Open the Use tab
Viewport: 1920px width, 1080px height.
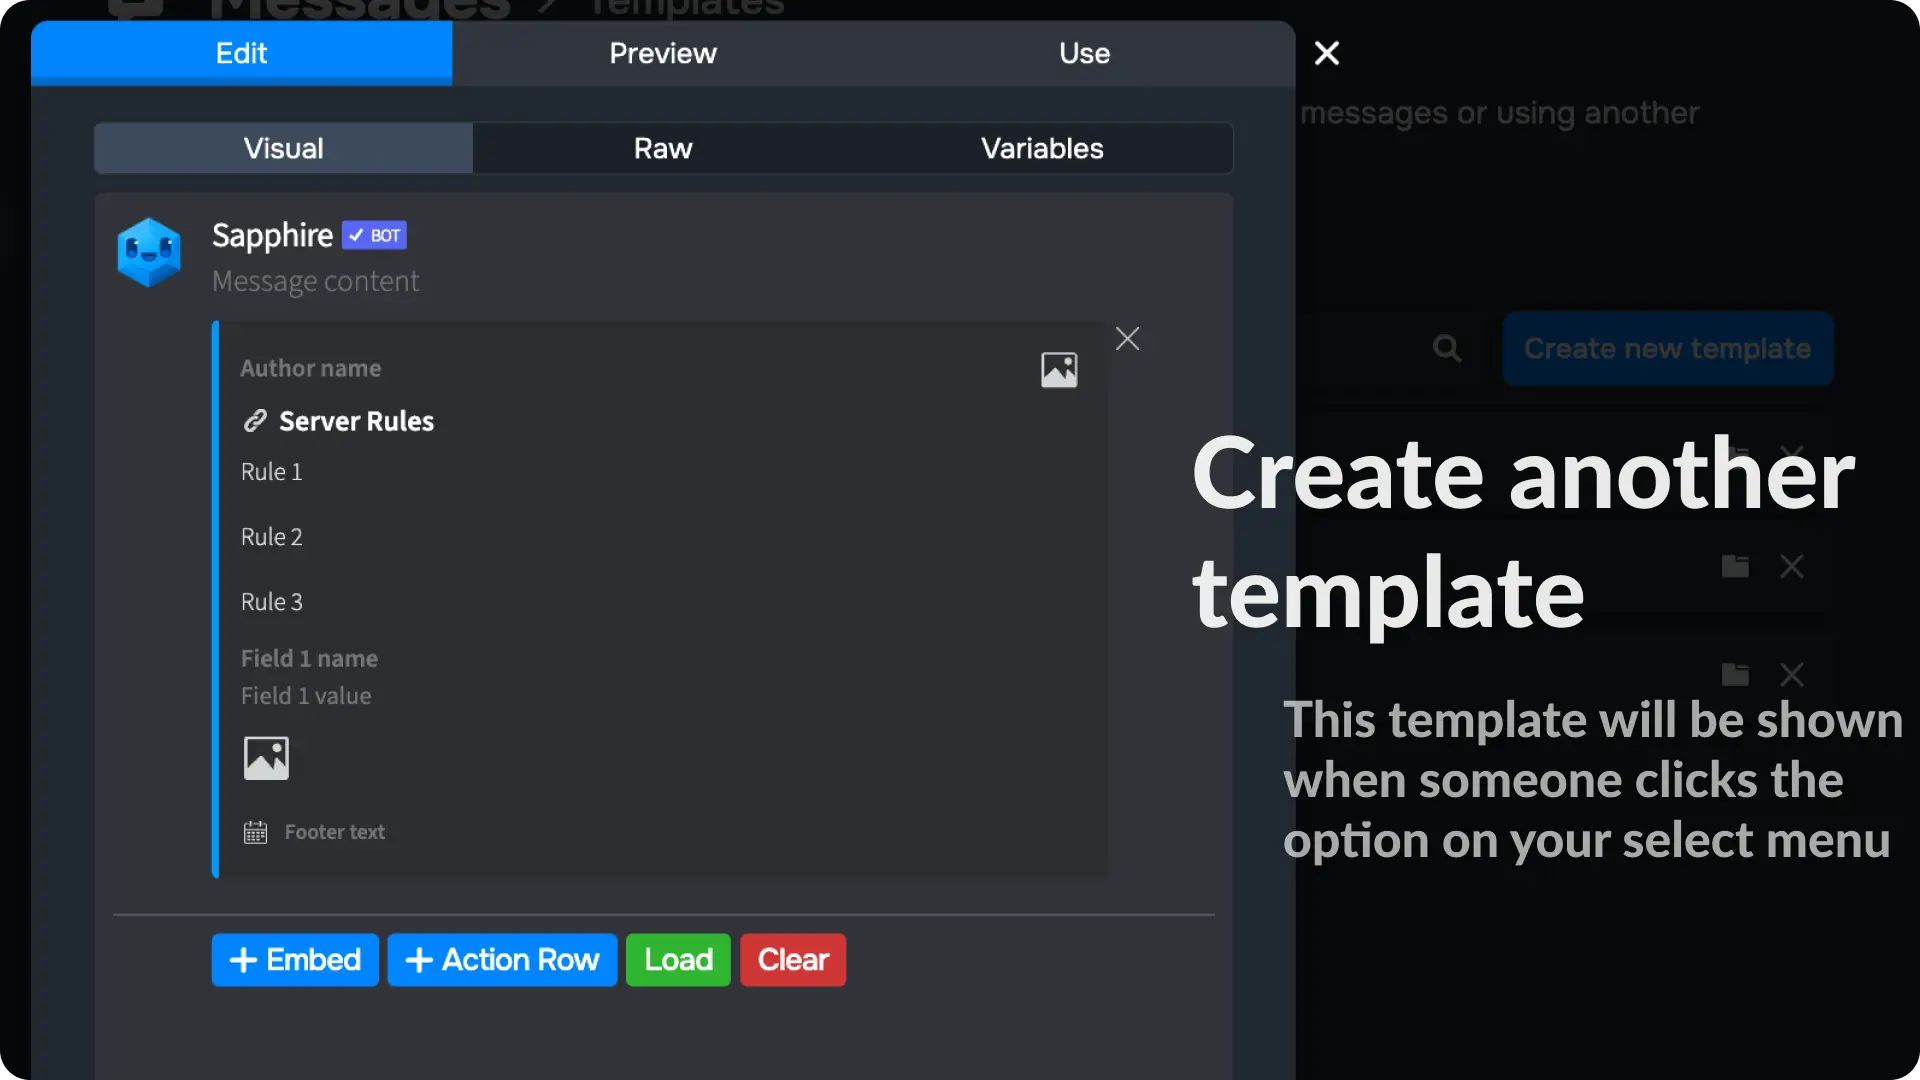pyautogui.click(x=1084, y=53)
